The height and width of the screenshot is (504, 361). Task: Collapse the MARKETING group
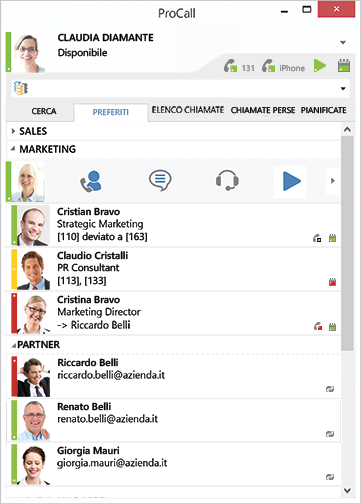(13, 149)
